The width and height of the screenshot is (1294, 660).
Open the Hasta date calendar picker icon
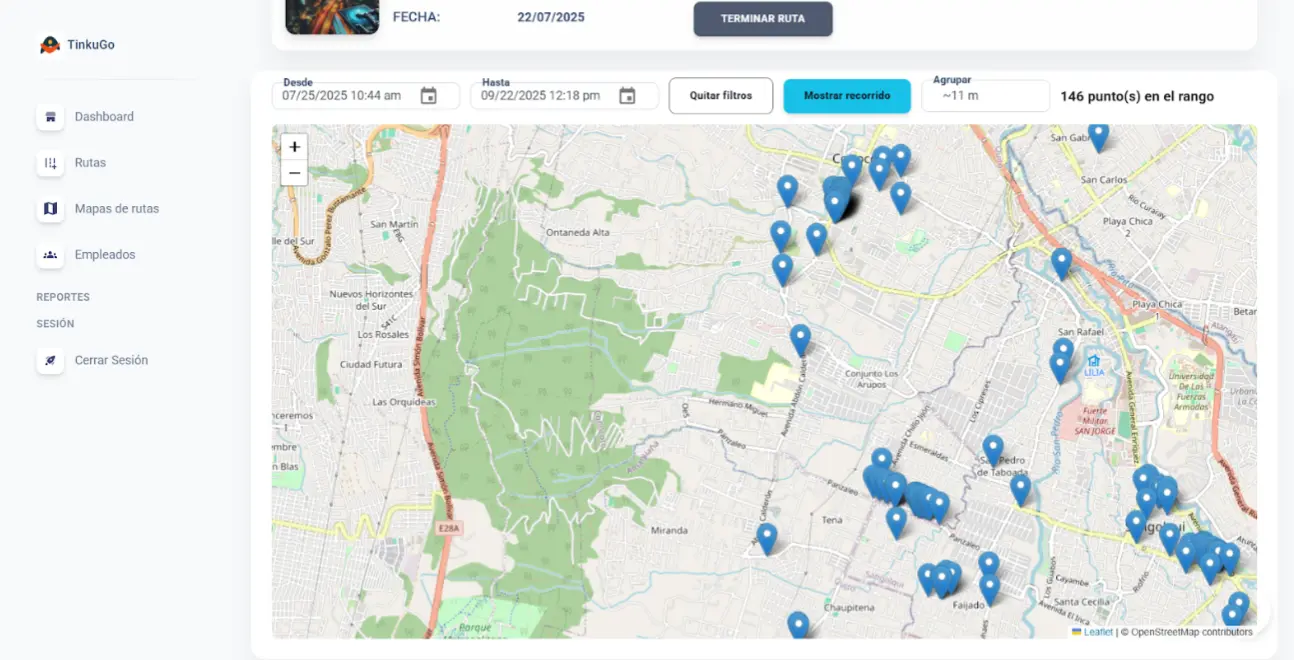pyautogui.click(x=627, y=96)
